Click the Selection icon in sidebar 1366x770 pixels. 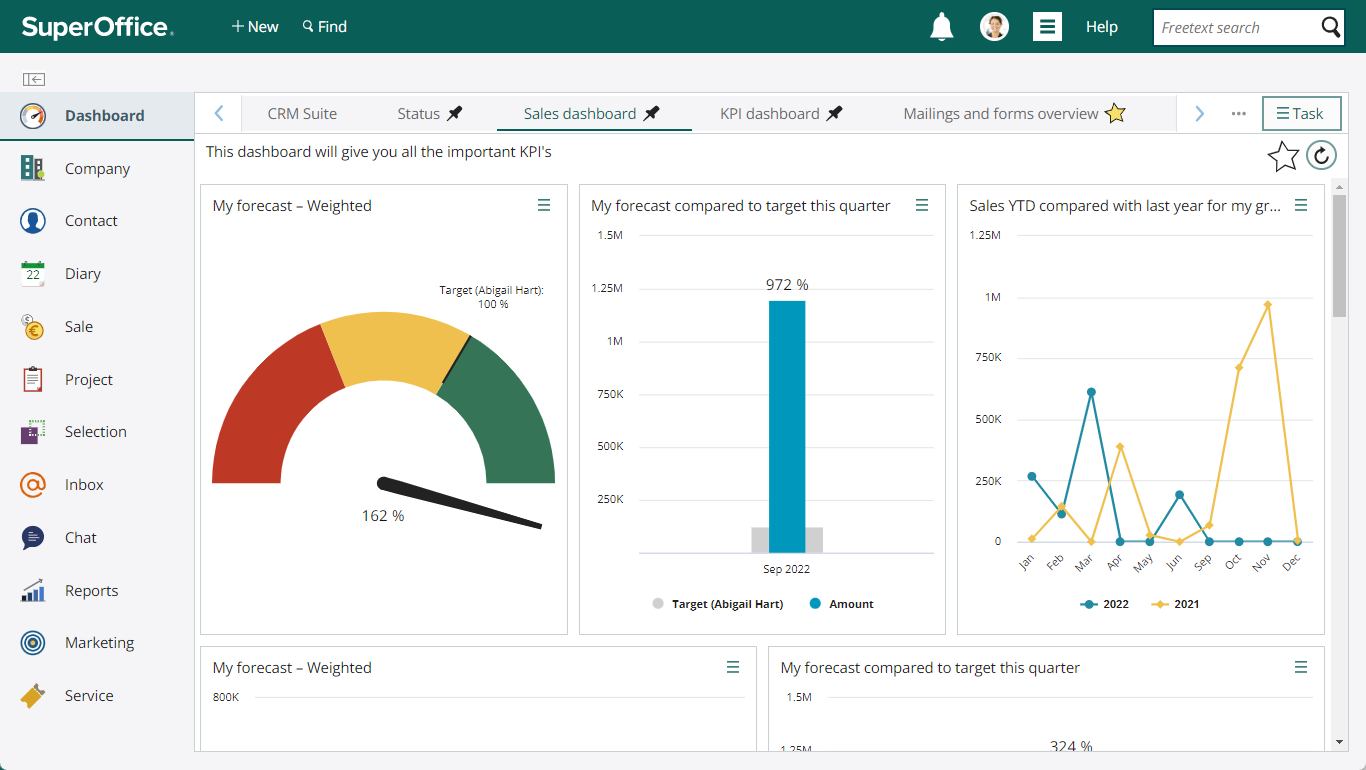33,432
